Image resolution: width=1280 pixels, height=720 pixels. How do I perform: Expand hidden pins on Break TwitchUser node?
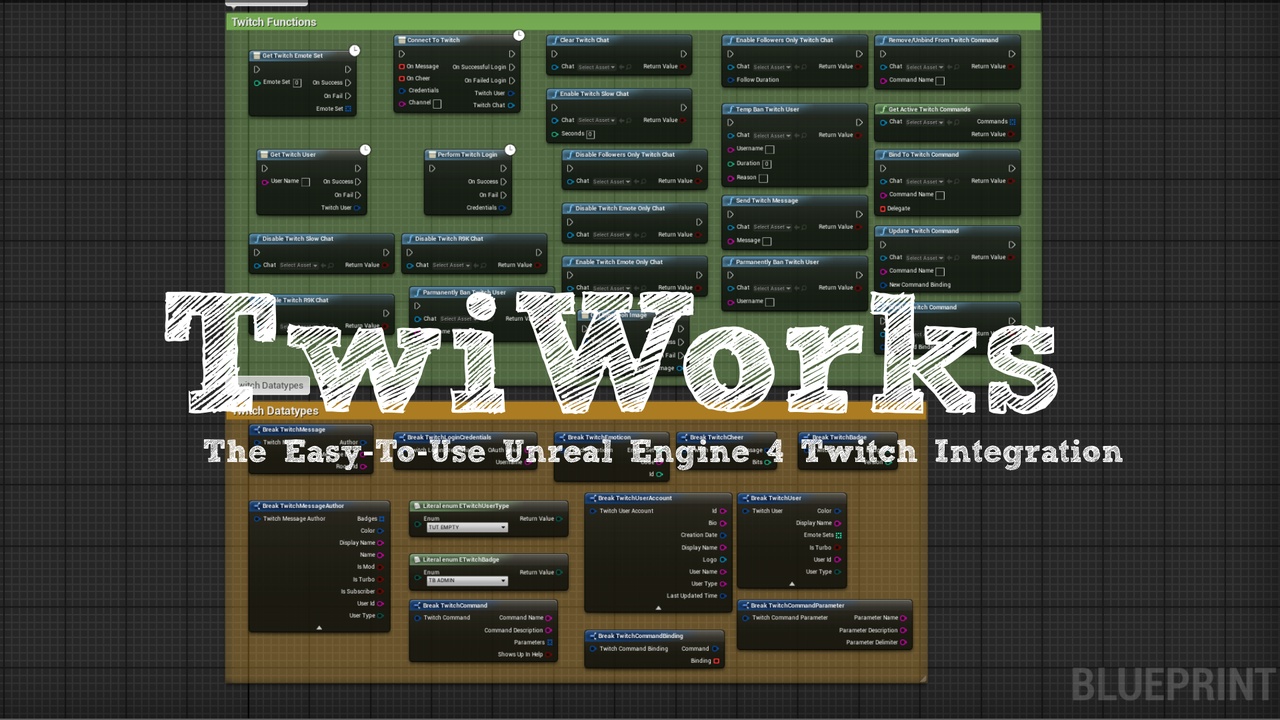[792, 583]
